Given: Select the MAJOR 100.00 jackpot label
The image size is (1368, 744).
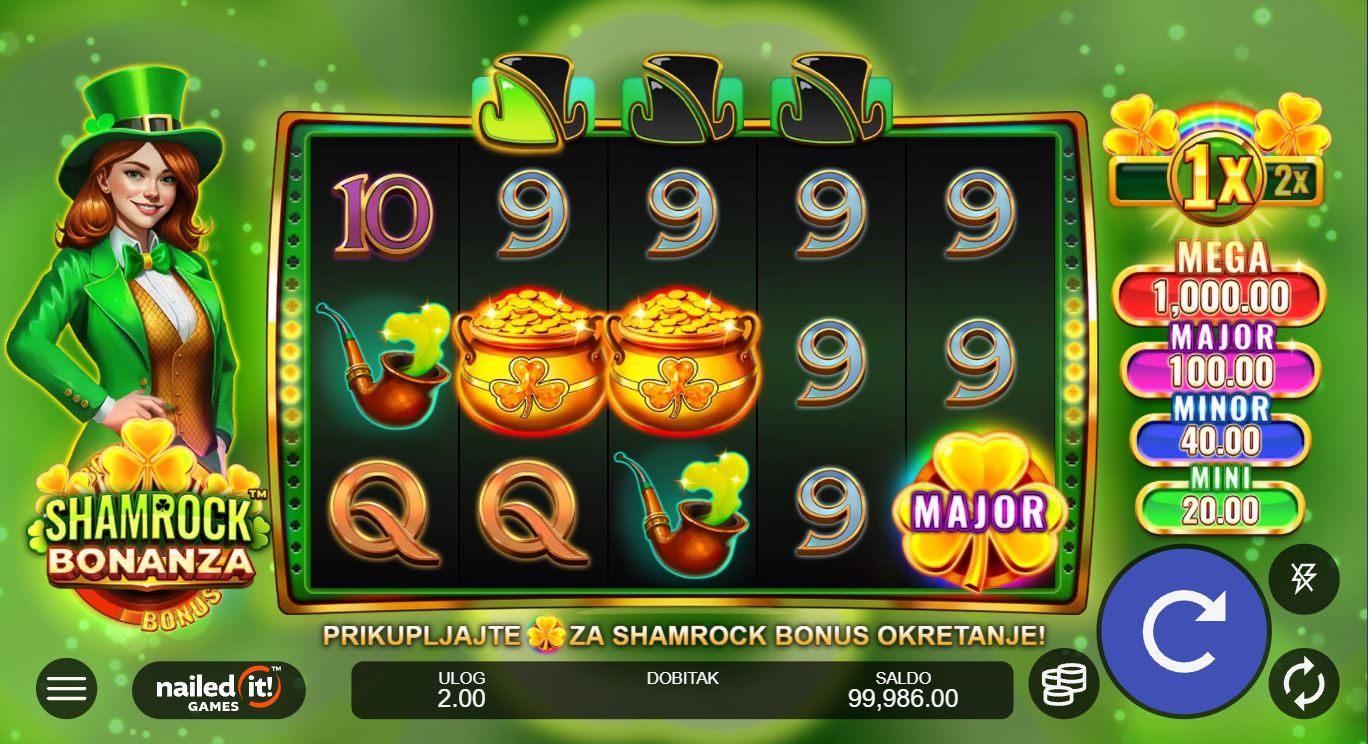Looking at the screenshot, I should (1223, 358).
